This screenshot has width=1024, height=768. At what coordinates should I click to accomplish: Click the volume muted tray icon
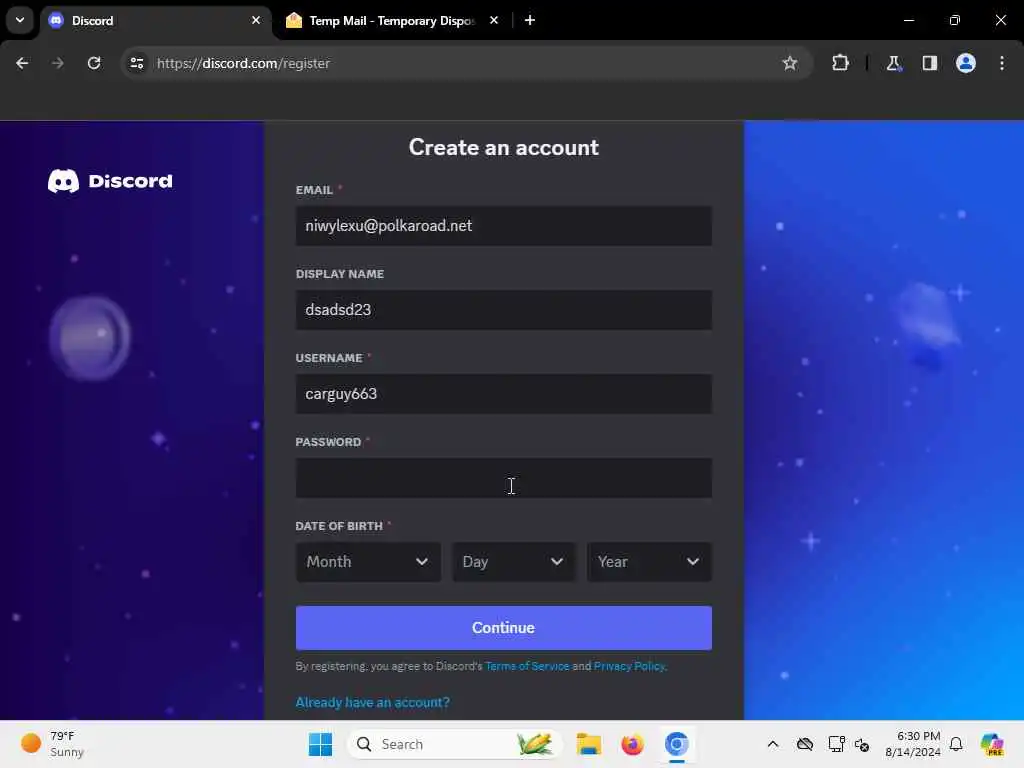point(862,744)
